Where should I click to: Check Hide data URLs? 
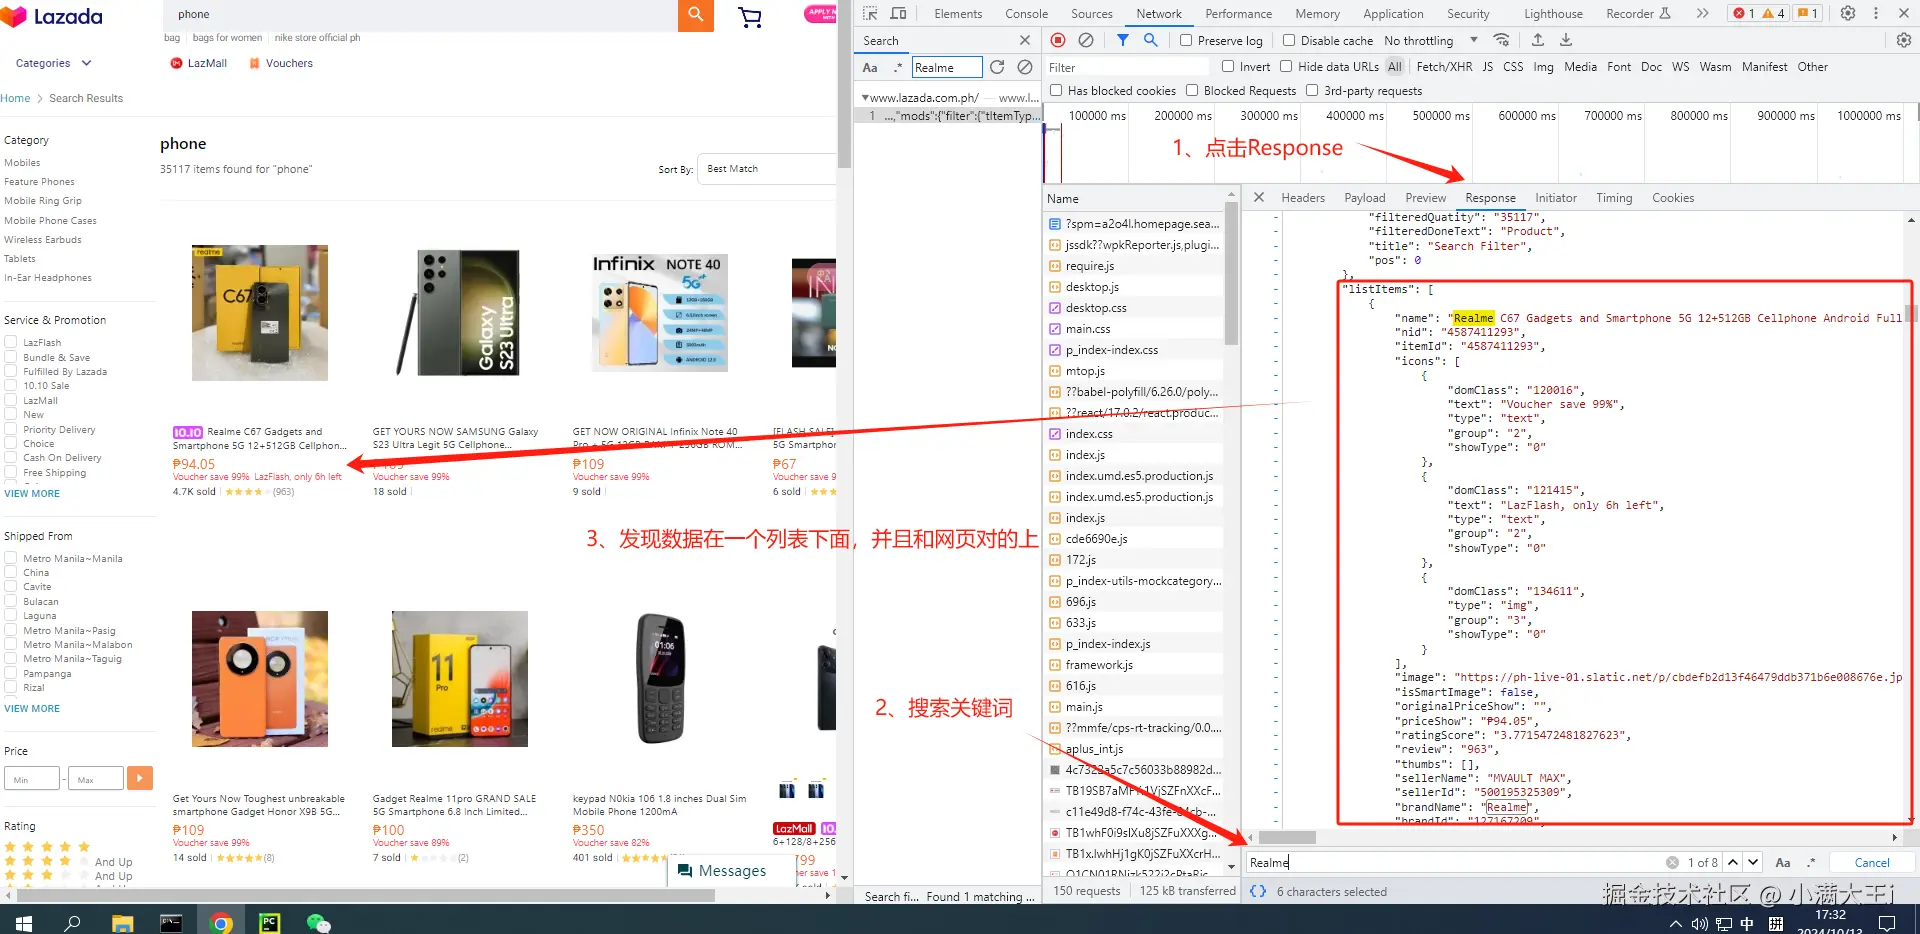(x=1286, y=66)
